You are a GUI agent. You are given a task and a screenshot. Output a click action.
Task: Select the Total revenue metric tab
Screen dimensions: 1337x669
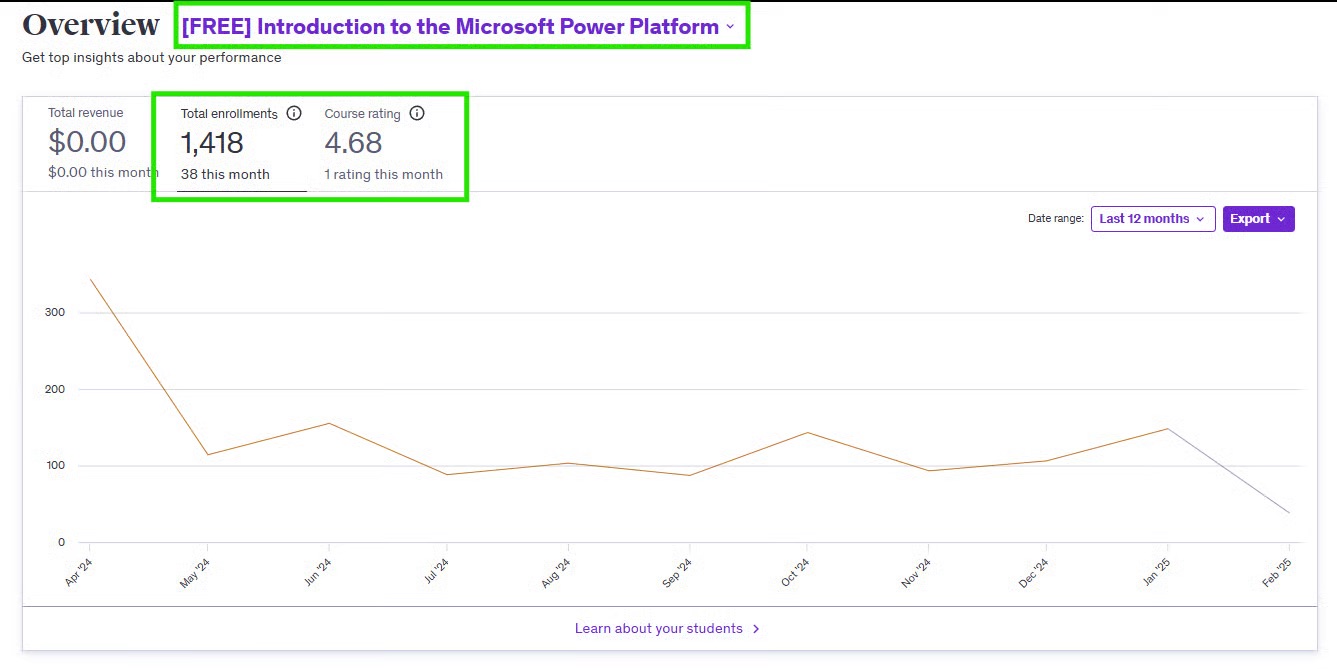(x=87, y=143)
